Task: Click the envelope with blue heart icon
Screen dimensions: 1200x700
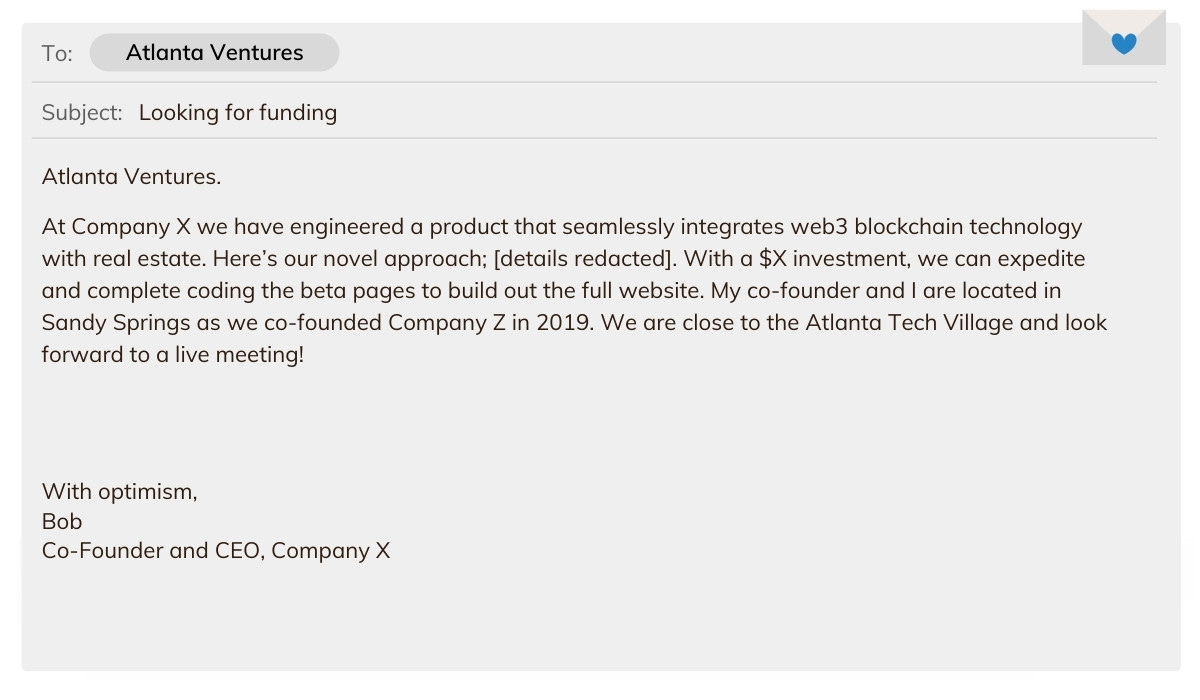Action: coord(1124,38)
